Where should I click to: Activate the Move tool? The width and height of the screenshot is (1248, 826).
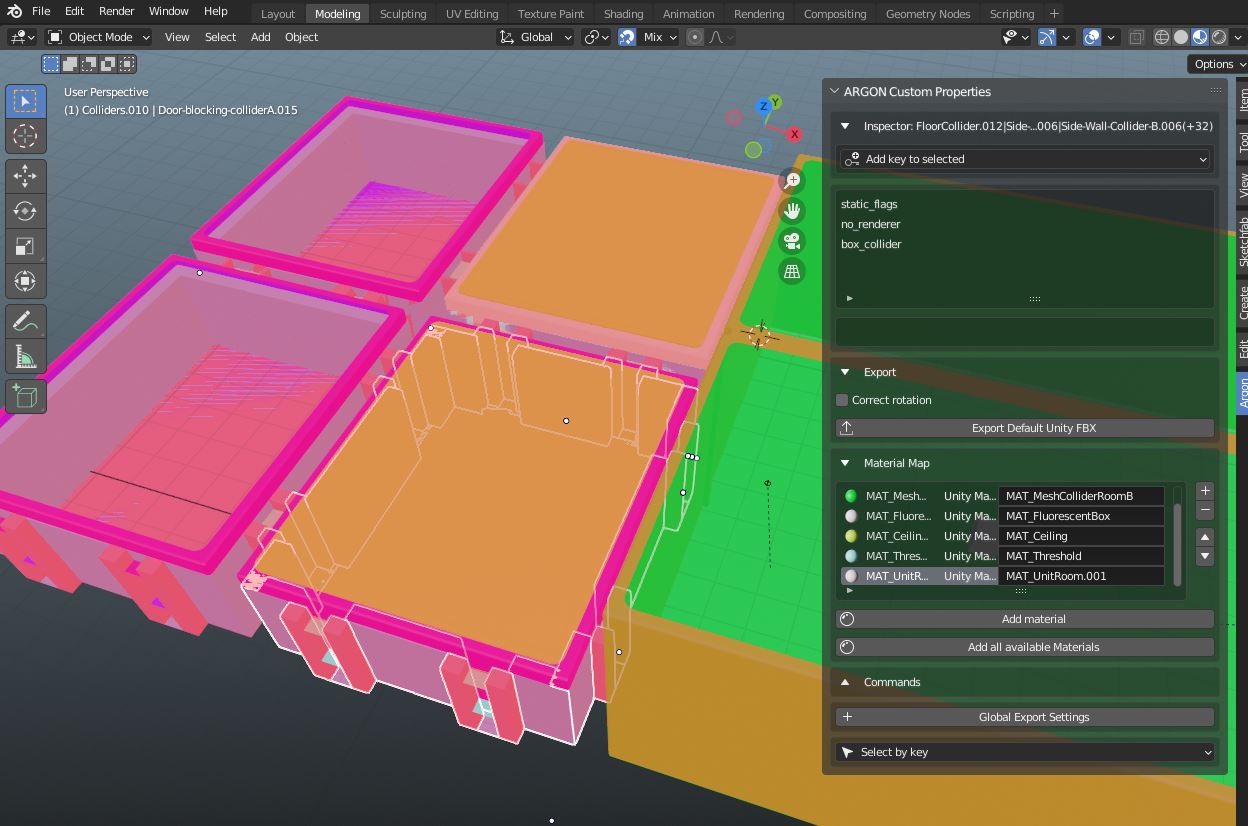pos(25,176)
